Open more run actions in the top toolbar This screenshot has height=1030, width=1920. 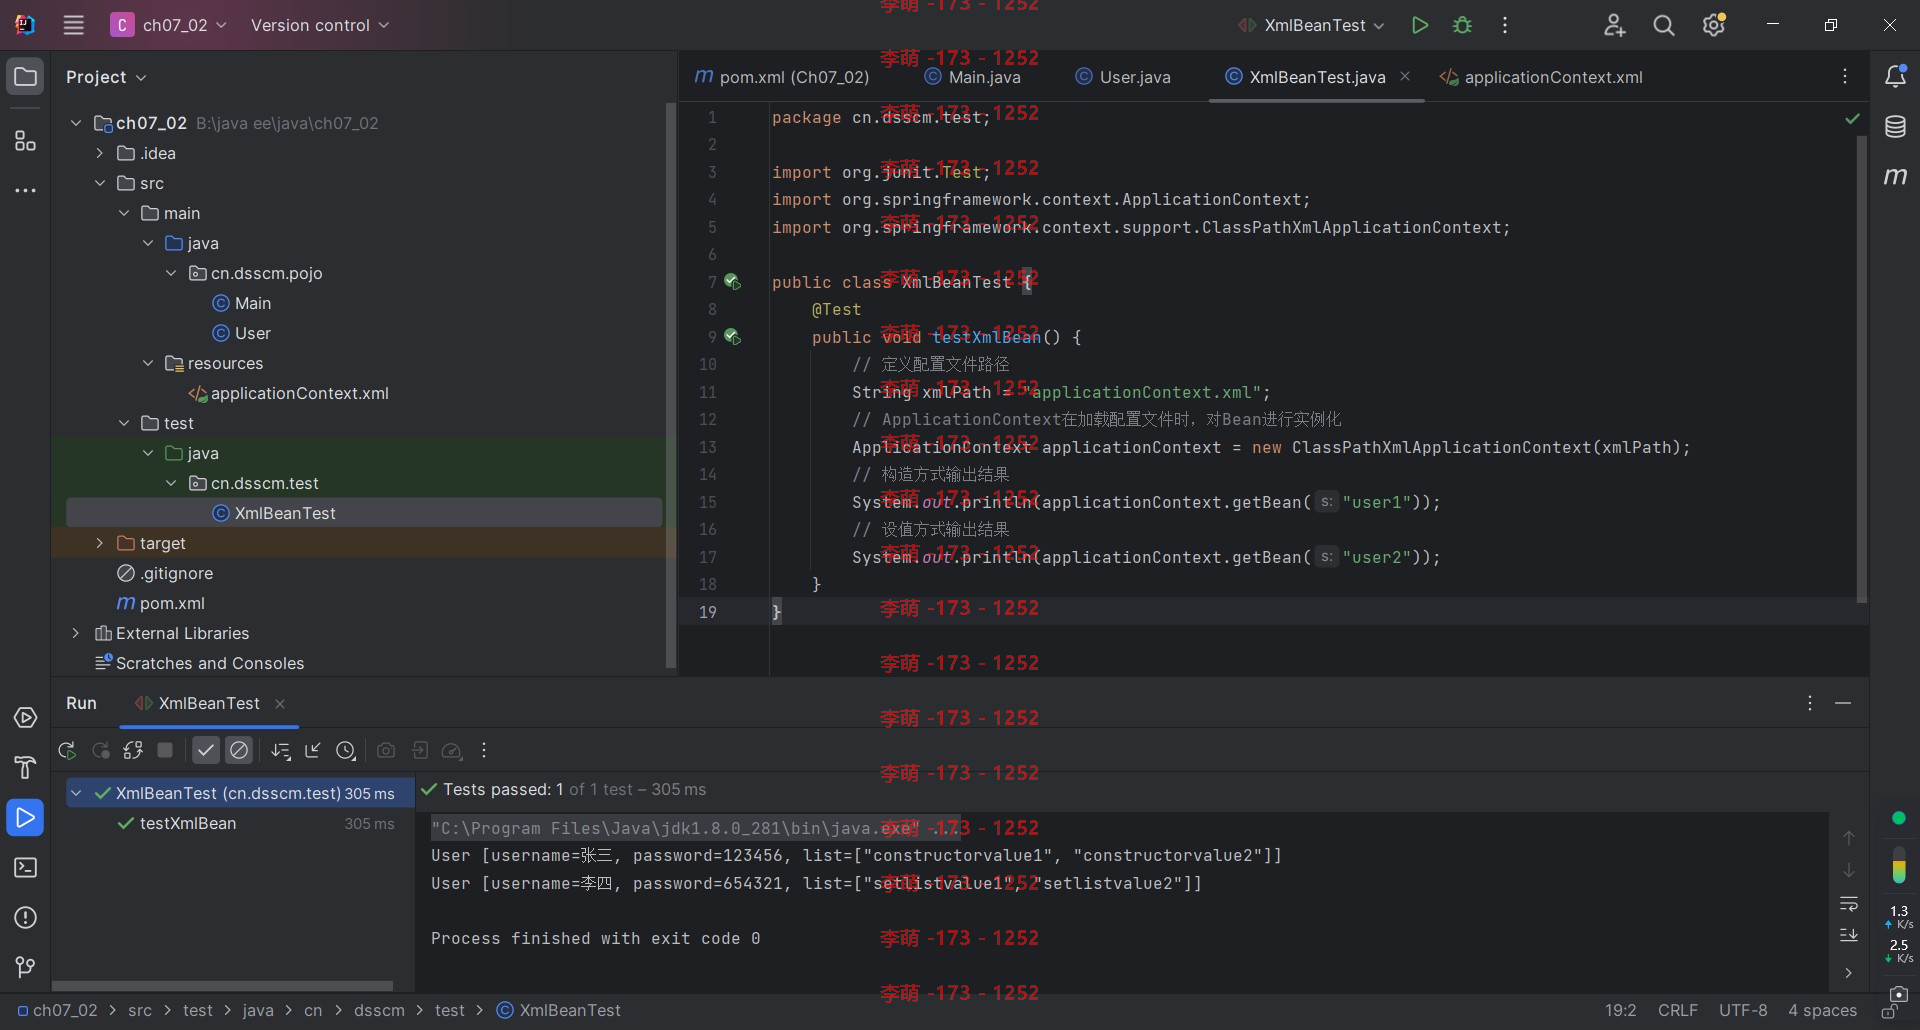[x=1505, y=25]
